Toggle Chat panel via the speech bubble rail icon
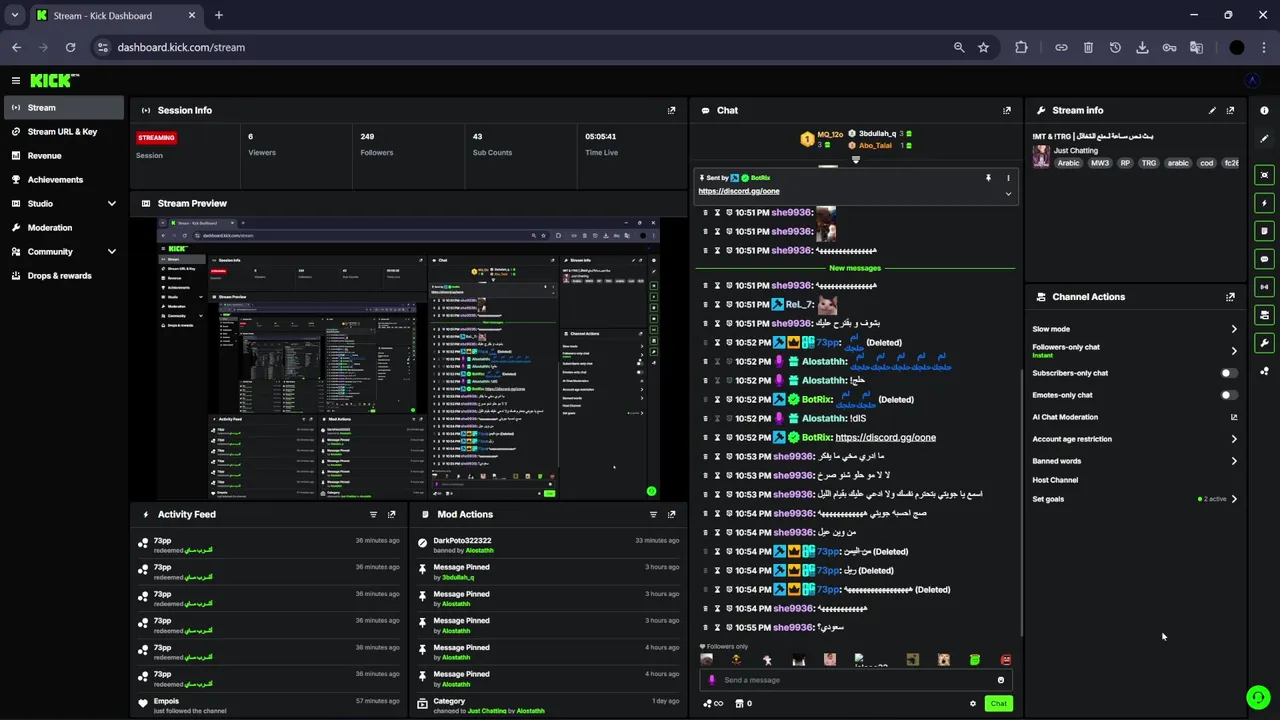The height and width of the screenshot is (720, 1280). tap(1264, 259)
